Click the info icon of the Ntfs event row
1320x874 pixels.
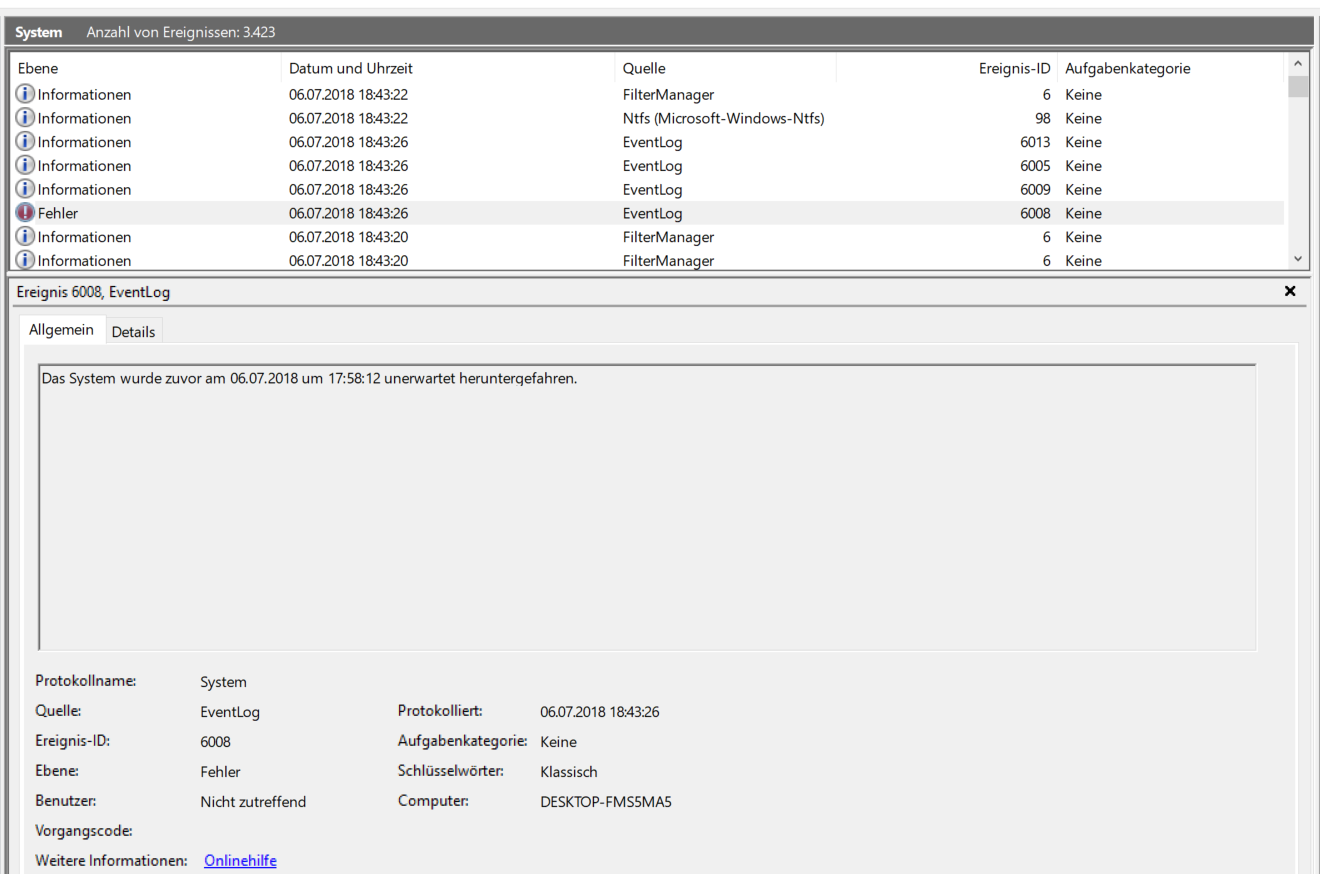(x=25, y=118)
